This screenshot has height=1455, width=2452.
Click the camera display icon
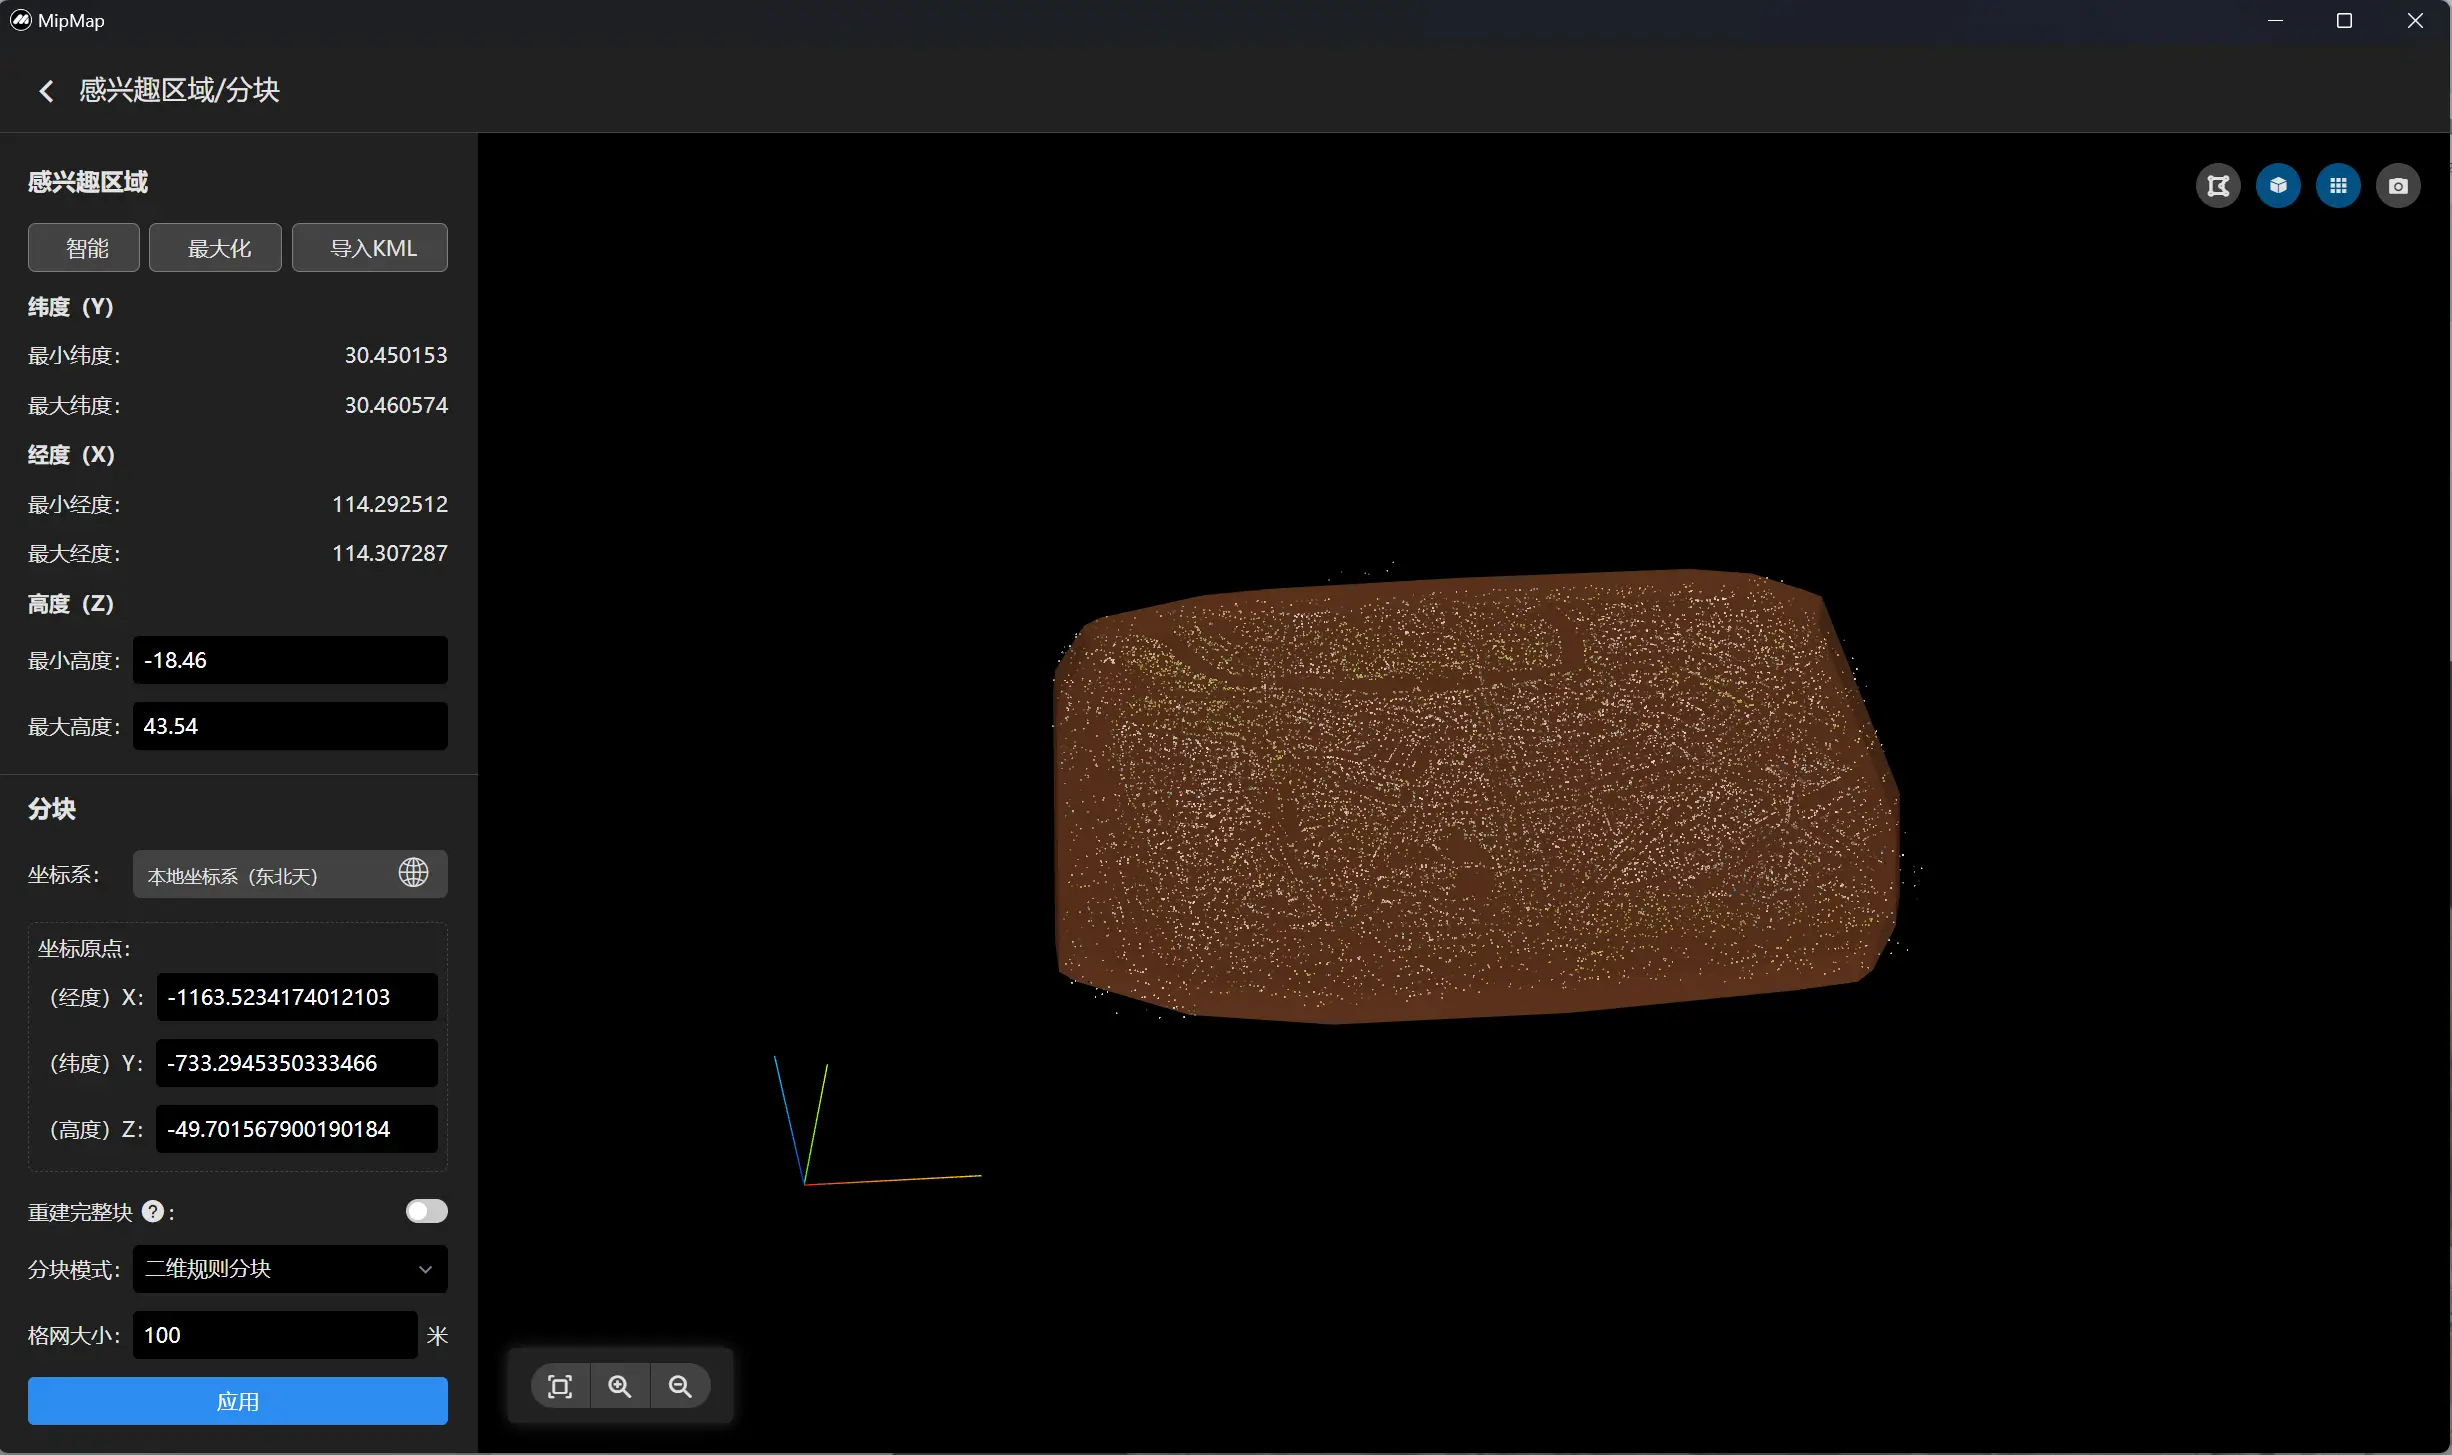[x=2398, y=186]
